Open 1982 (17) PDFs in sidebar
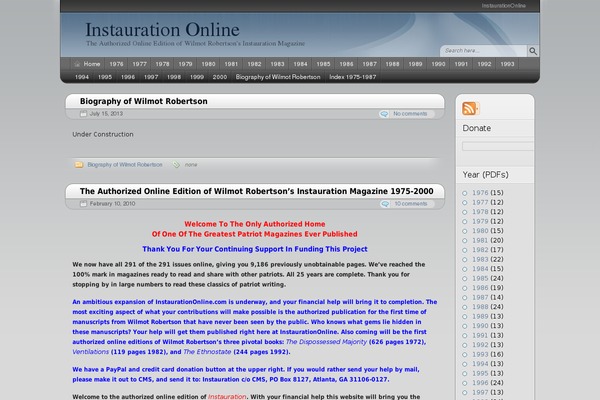600x400 pixels. pos(488,250)
